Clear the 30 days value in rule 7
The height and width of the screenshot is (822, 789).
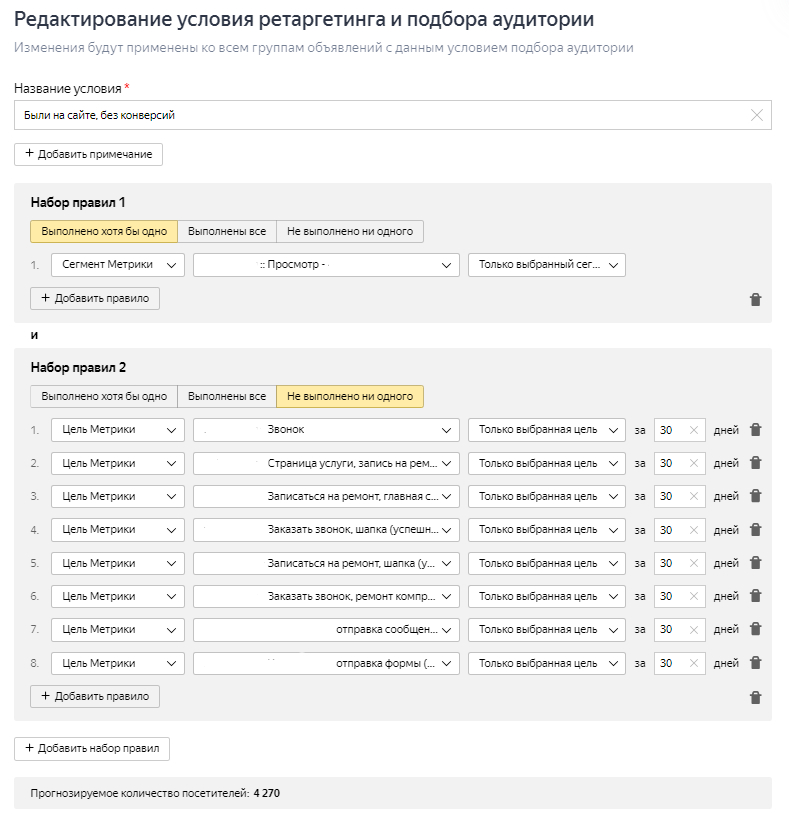point(694,629)
